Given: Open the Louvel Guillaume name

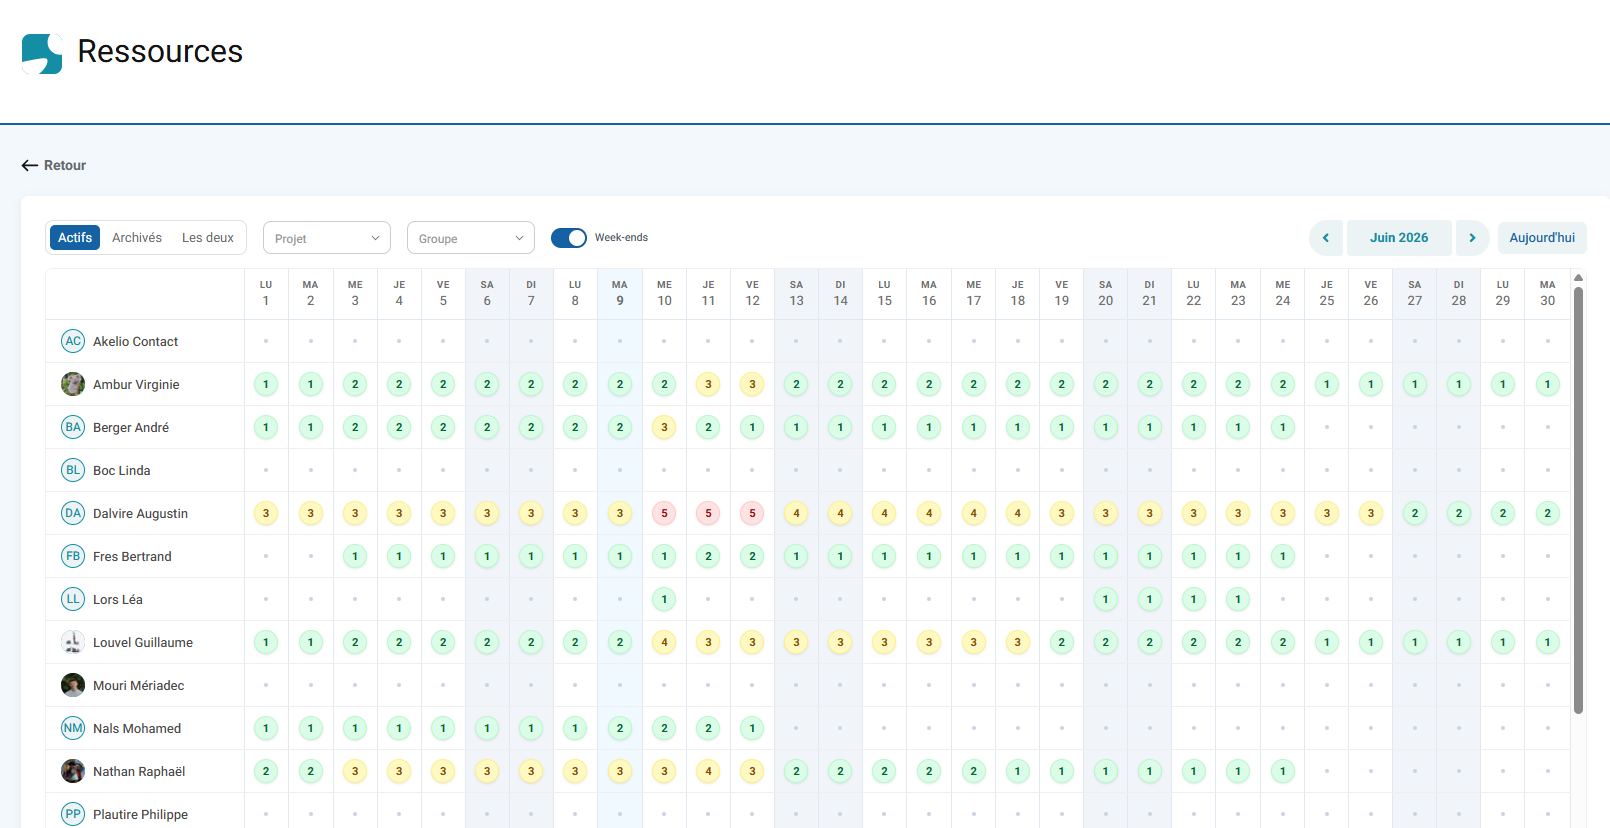Looking at the screenshot, I should click(143, 643).
